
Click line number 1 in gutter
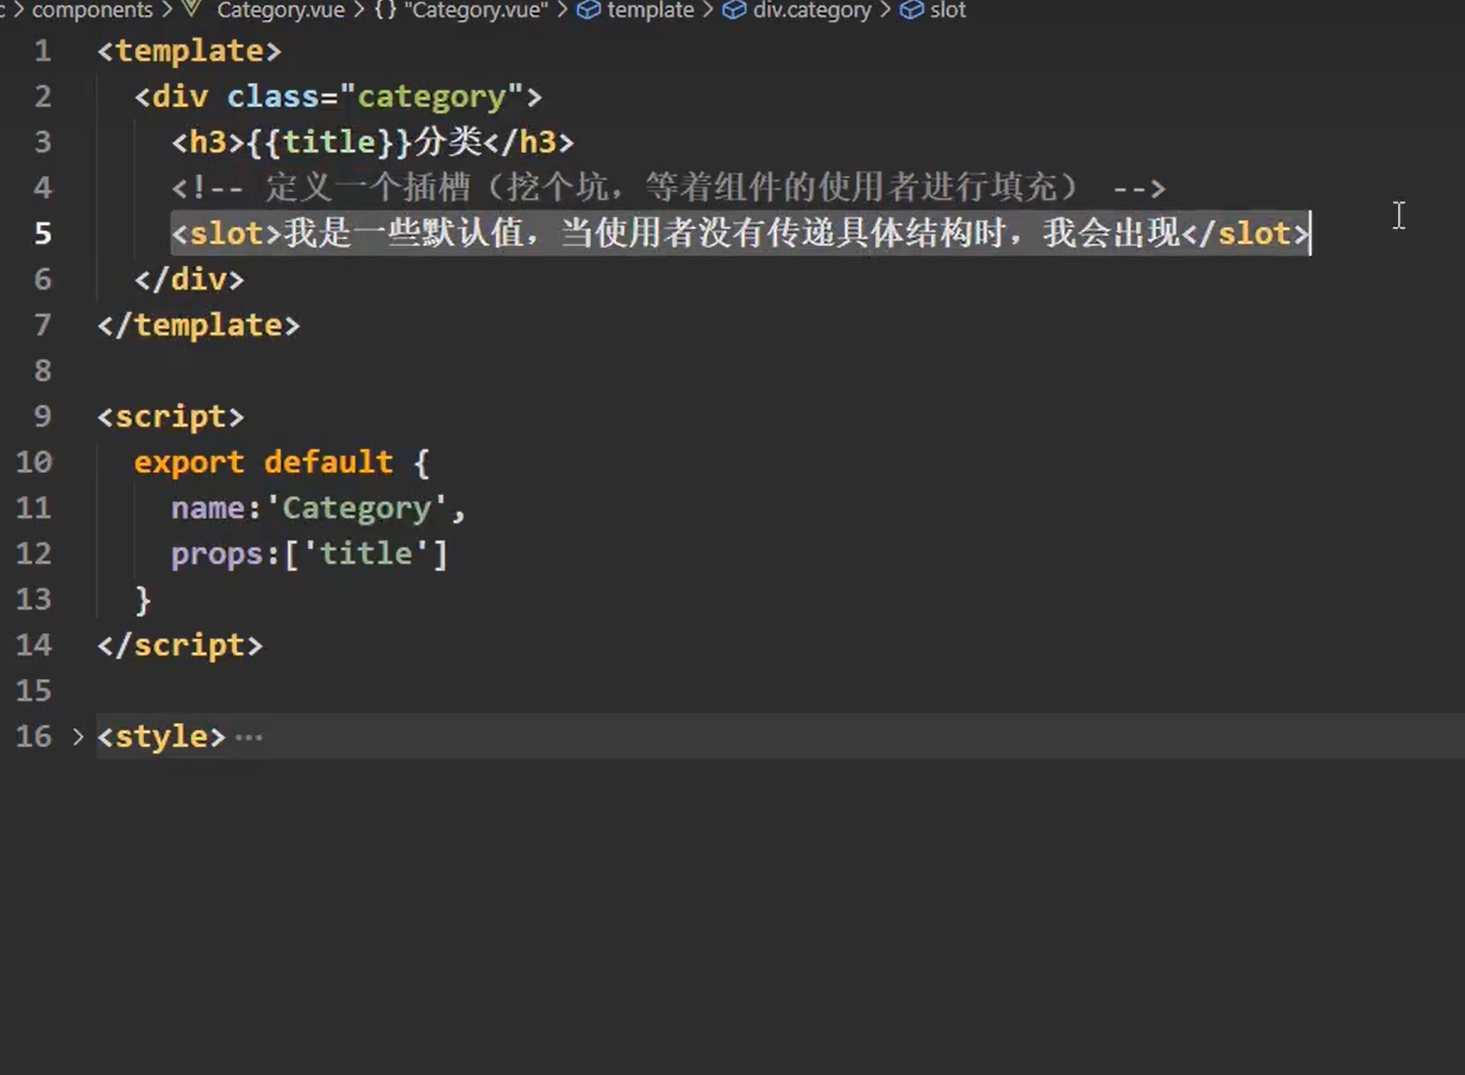click(42, 51)
